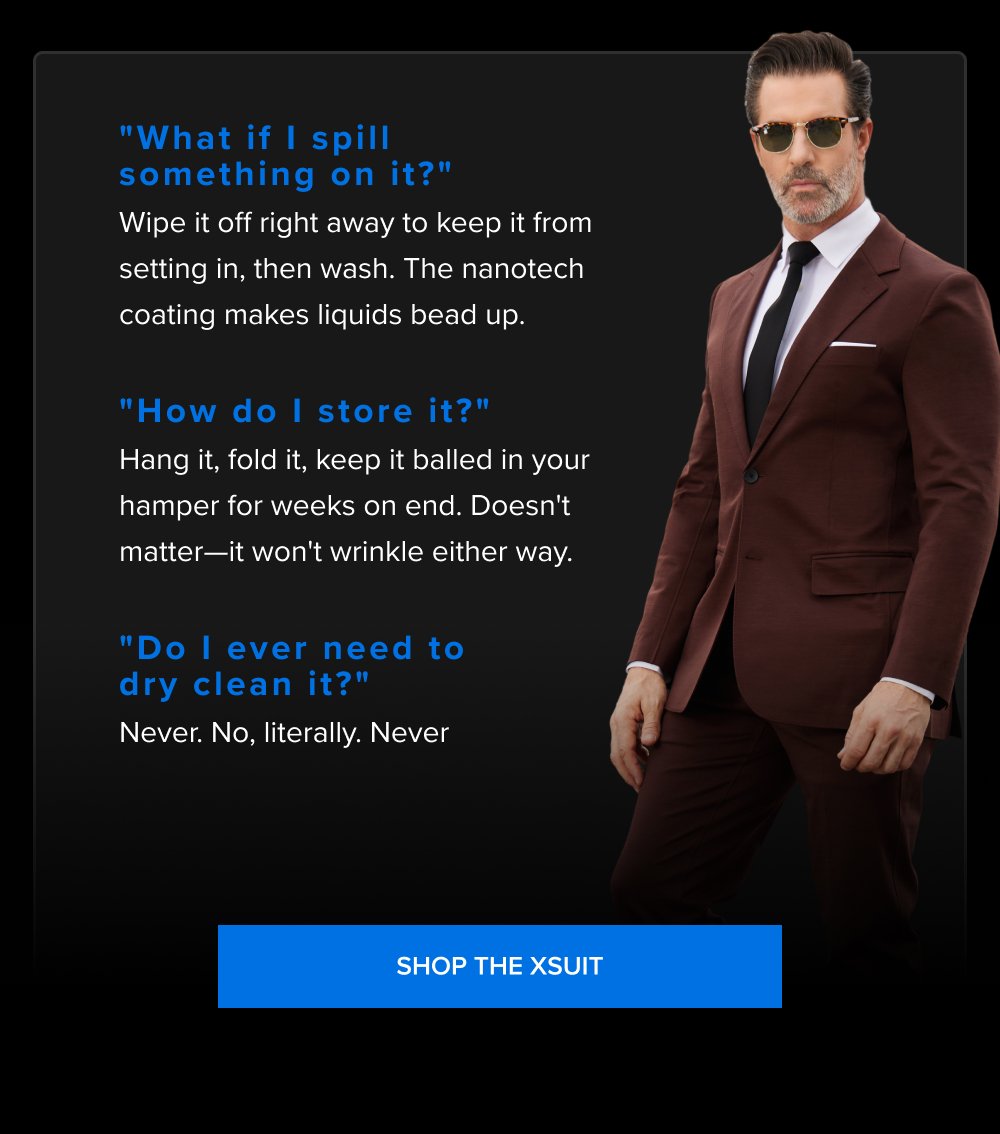Click the fastened top button of the jacket
Screen dimensions: 1000x1134
click(751, 475)
